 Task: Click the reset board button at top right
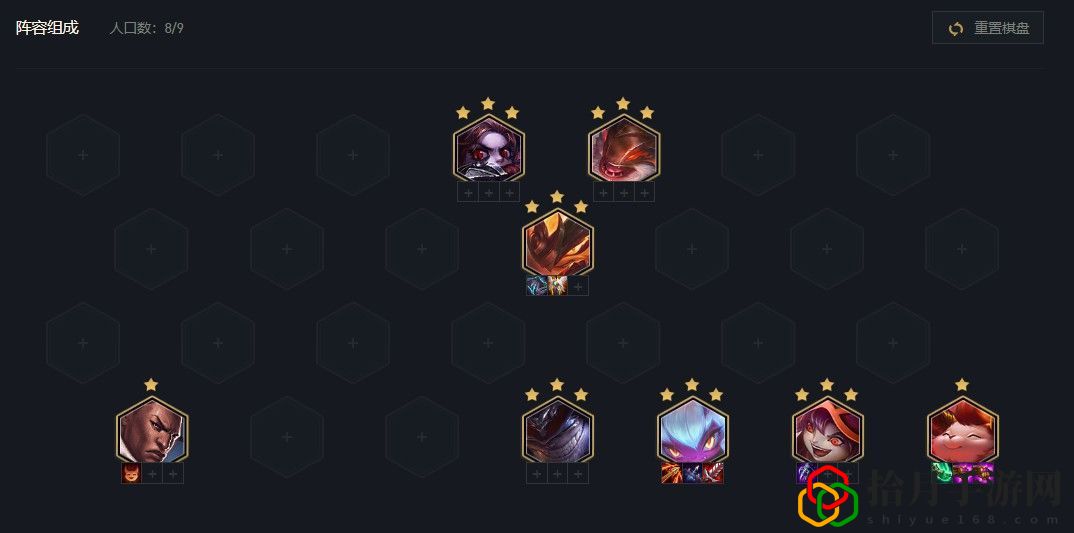tap(988, 28)
